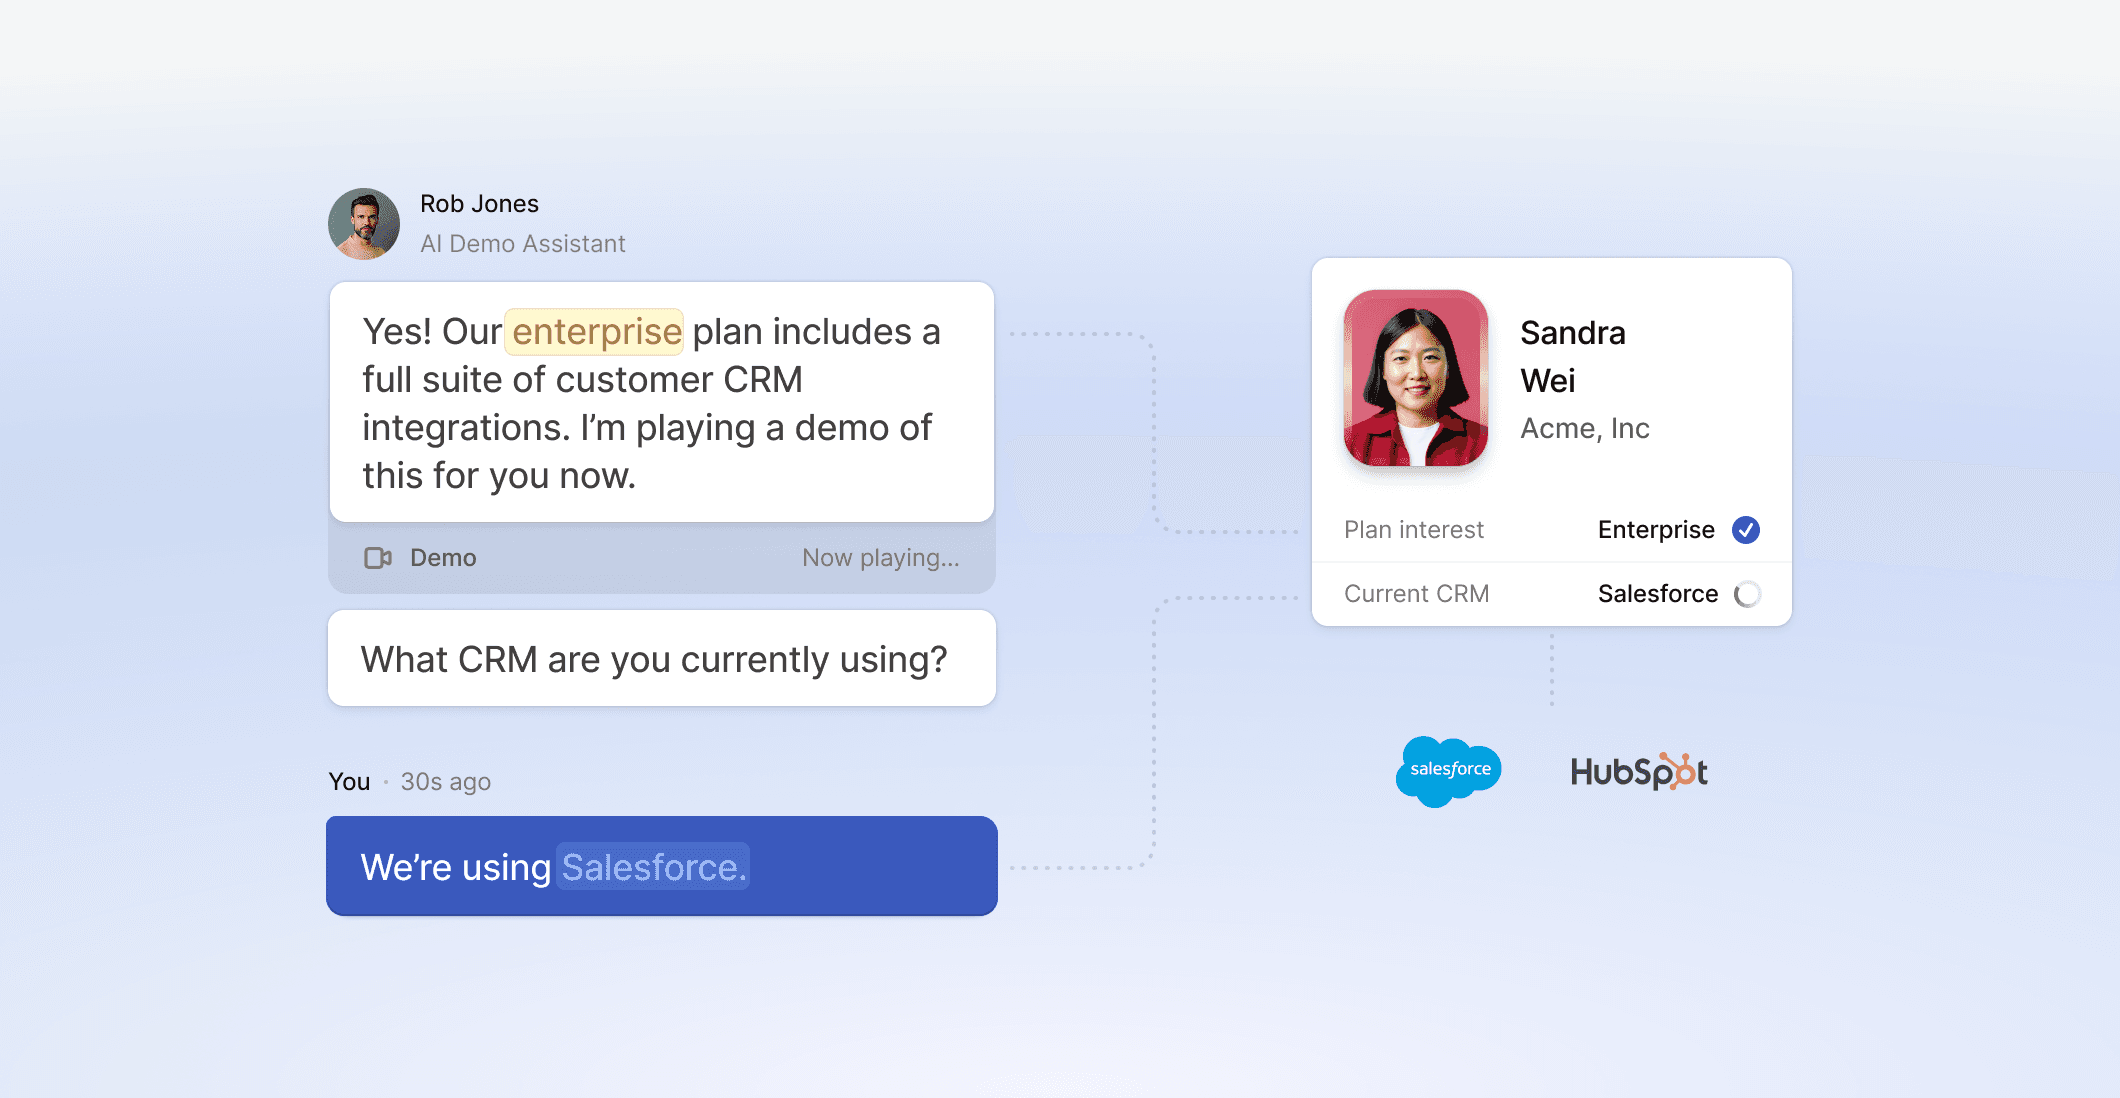Enable the Plan interest checkmark for Sandra Wei
2120x1098 pixels.
(1745, 530)
